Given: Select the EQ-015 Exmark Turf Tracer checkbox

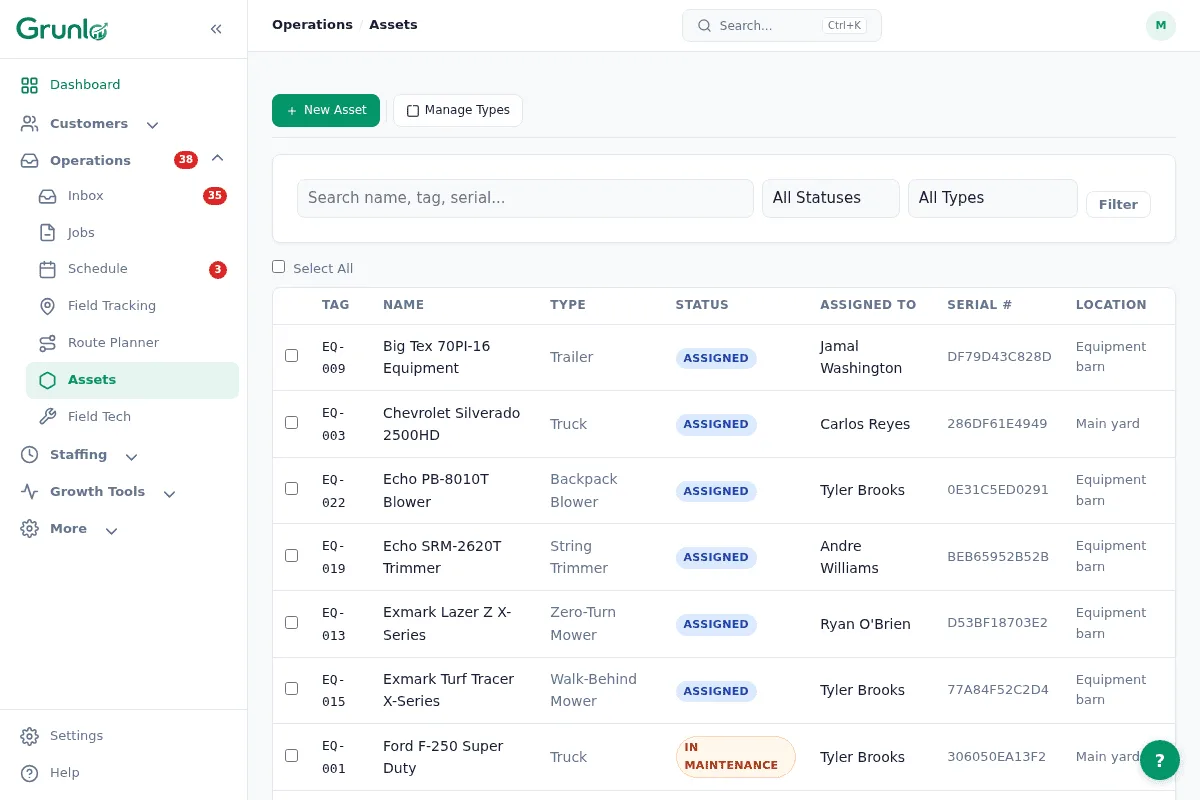Looking at the screenshot, I should click(292, 689).
